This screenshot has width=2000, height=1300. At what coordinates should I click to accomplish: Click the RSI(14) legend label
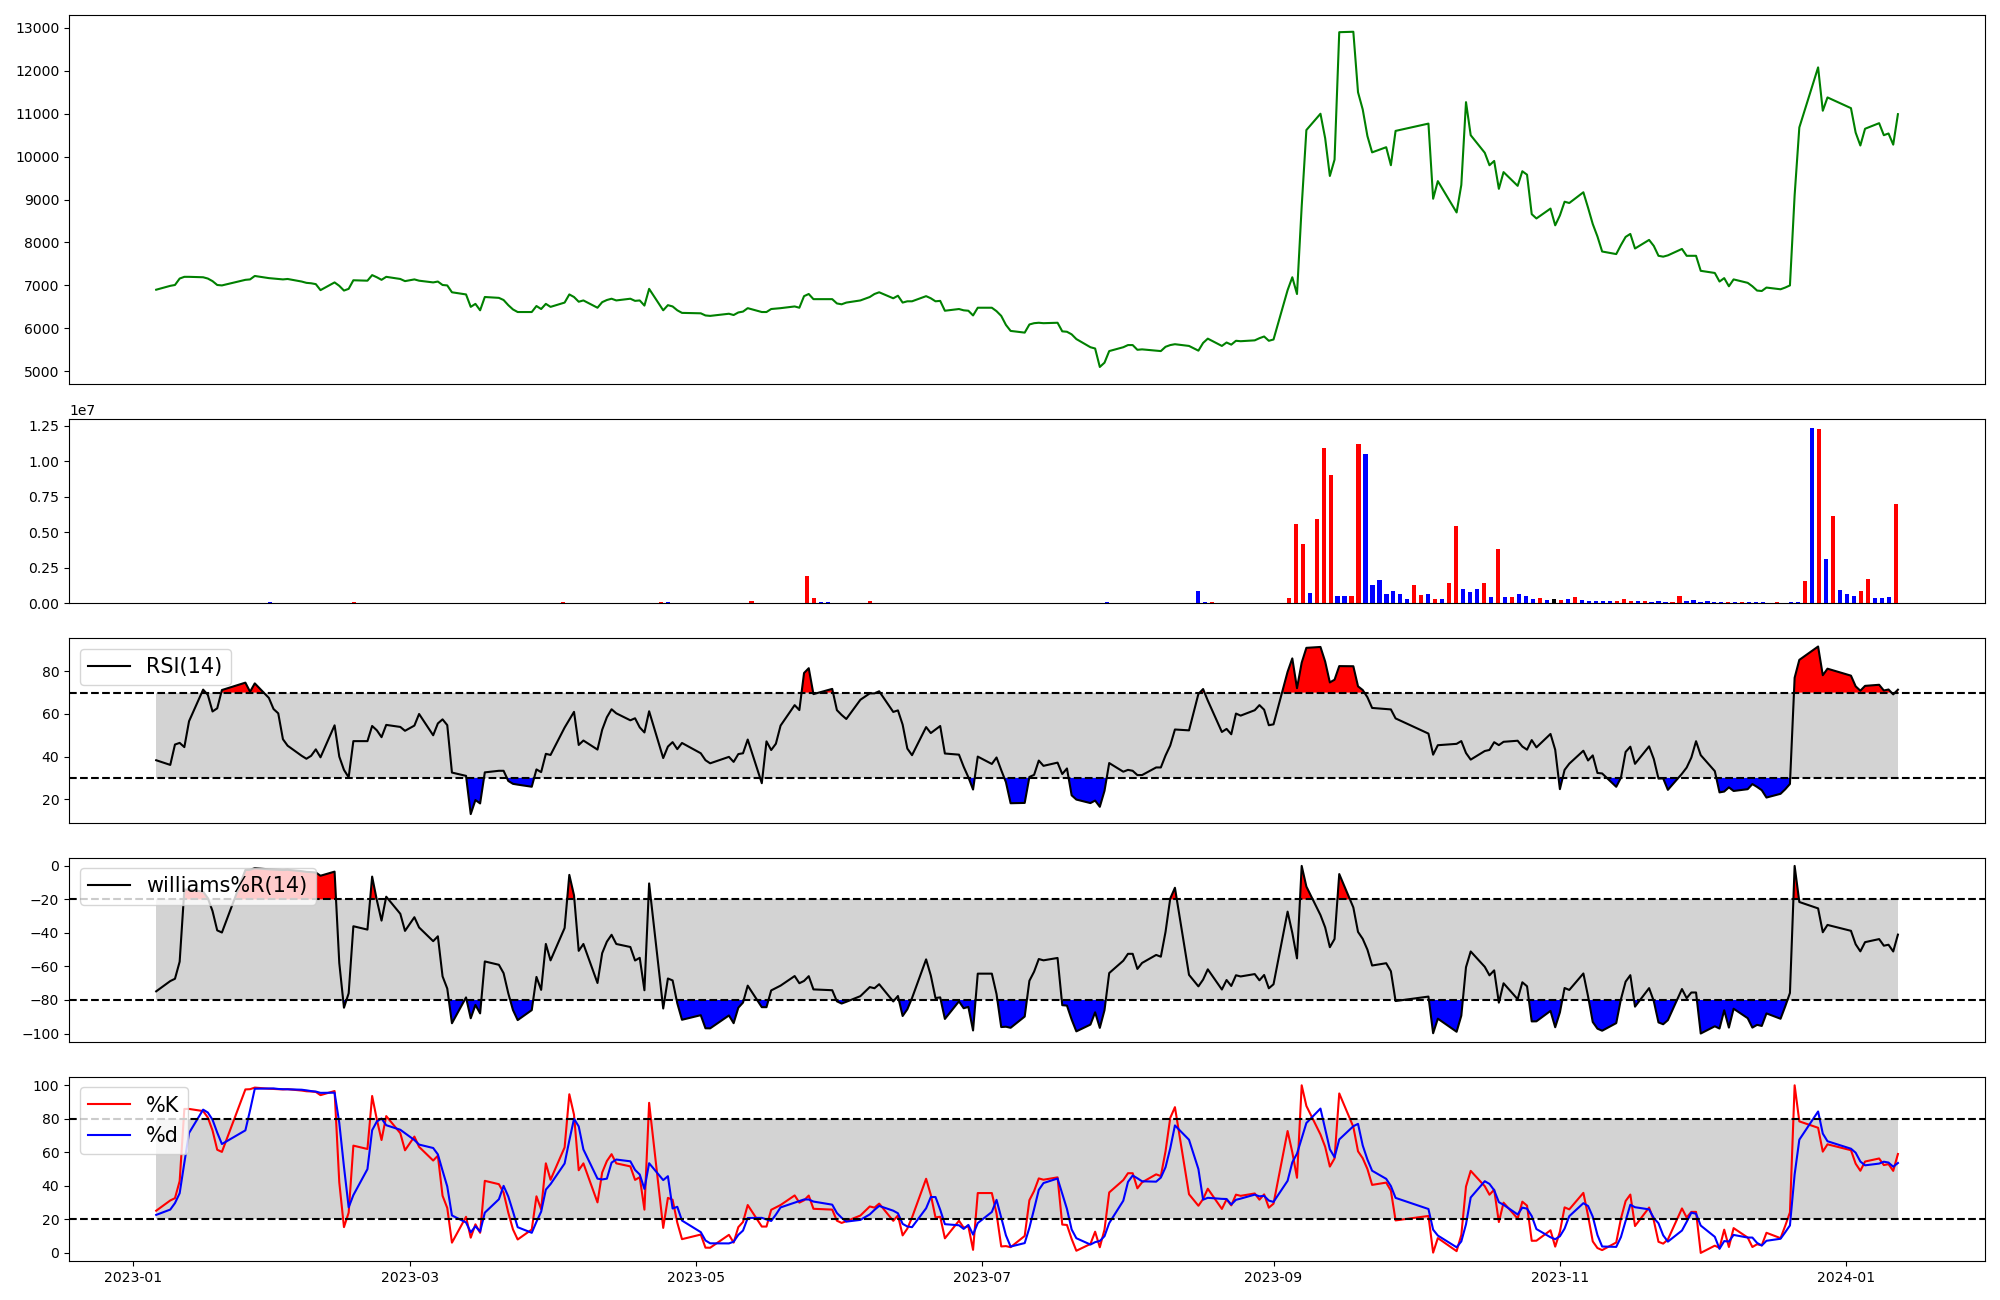pyautogui.click(x=184, y=666)
